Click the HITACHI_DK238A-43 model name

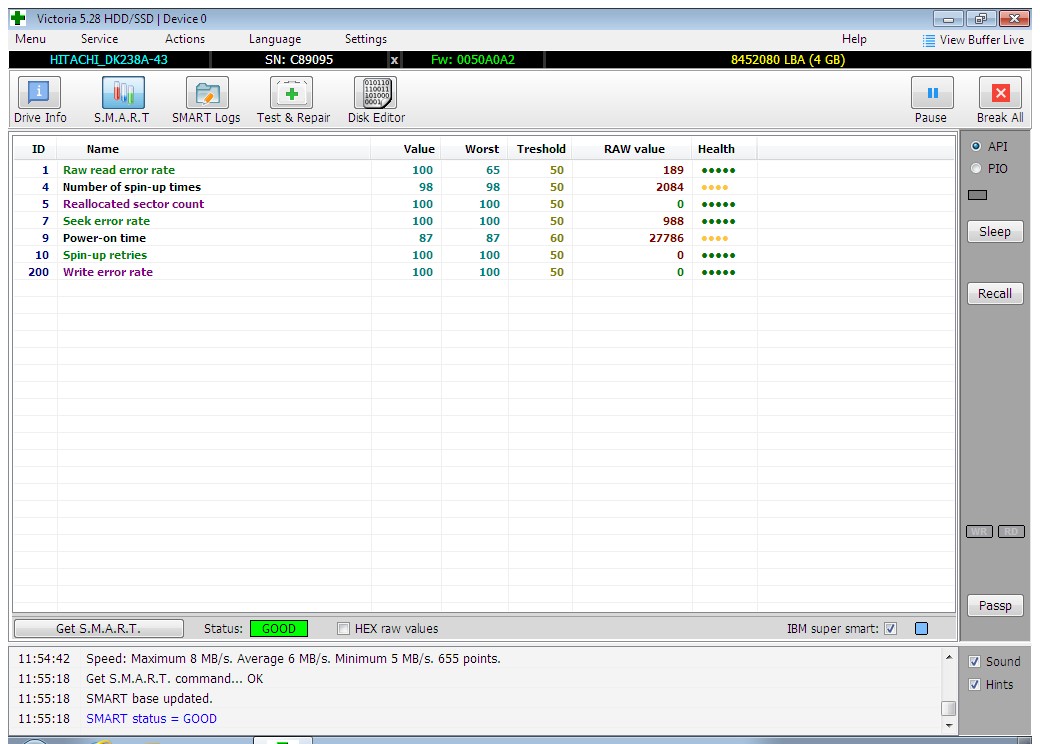(109, 60)
